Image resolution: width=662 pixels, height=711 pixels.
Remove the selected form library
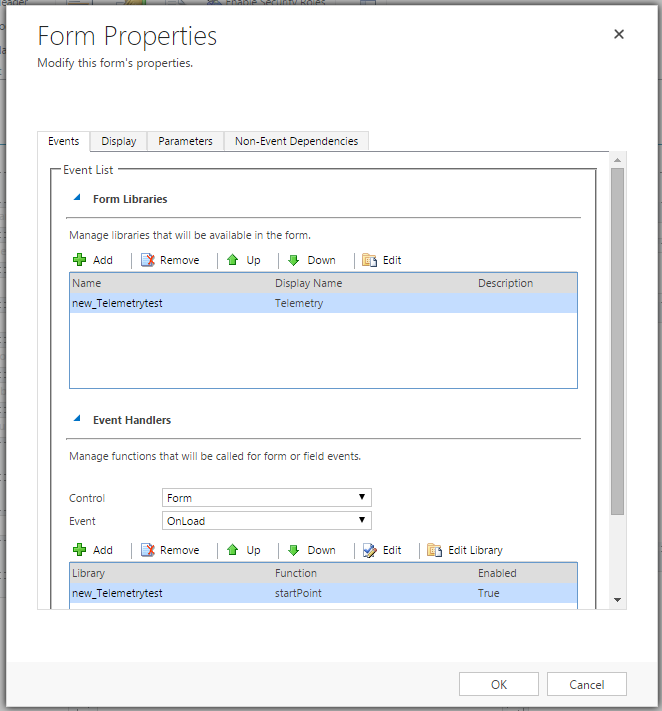170,260
